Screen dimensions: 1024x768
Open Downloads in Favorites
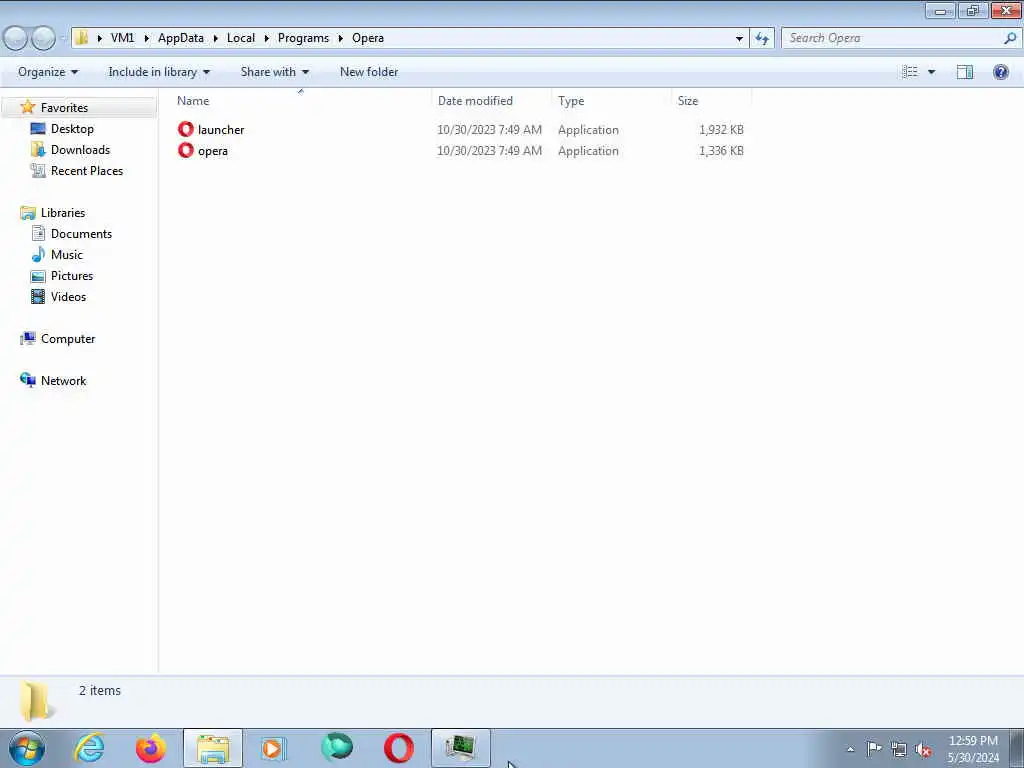(80, 150)
